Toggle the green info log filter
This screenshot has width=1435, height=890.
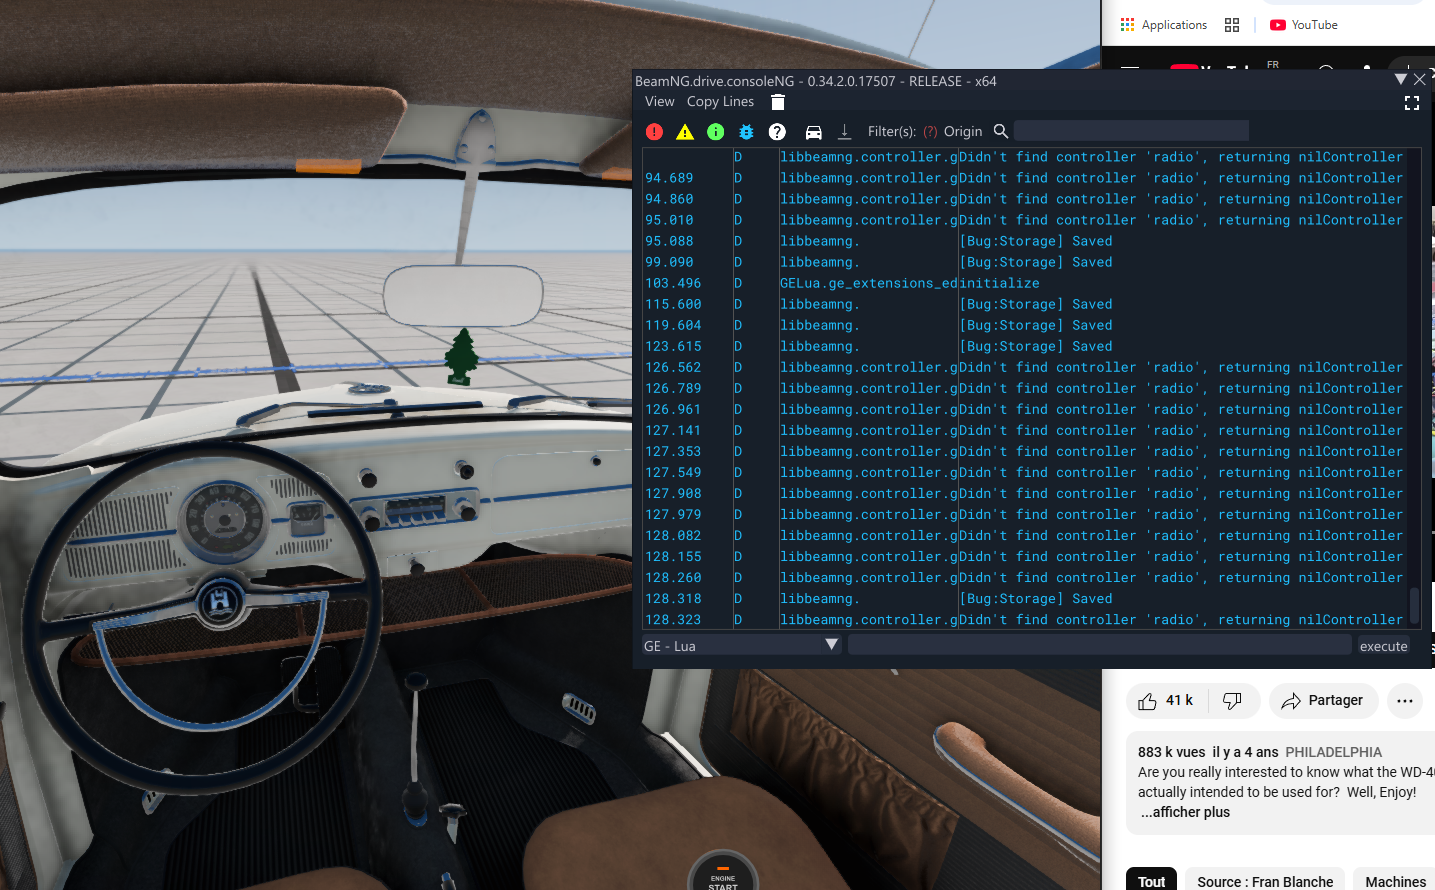click(x=716, y=131)
